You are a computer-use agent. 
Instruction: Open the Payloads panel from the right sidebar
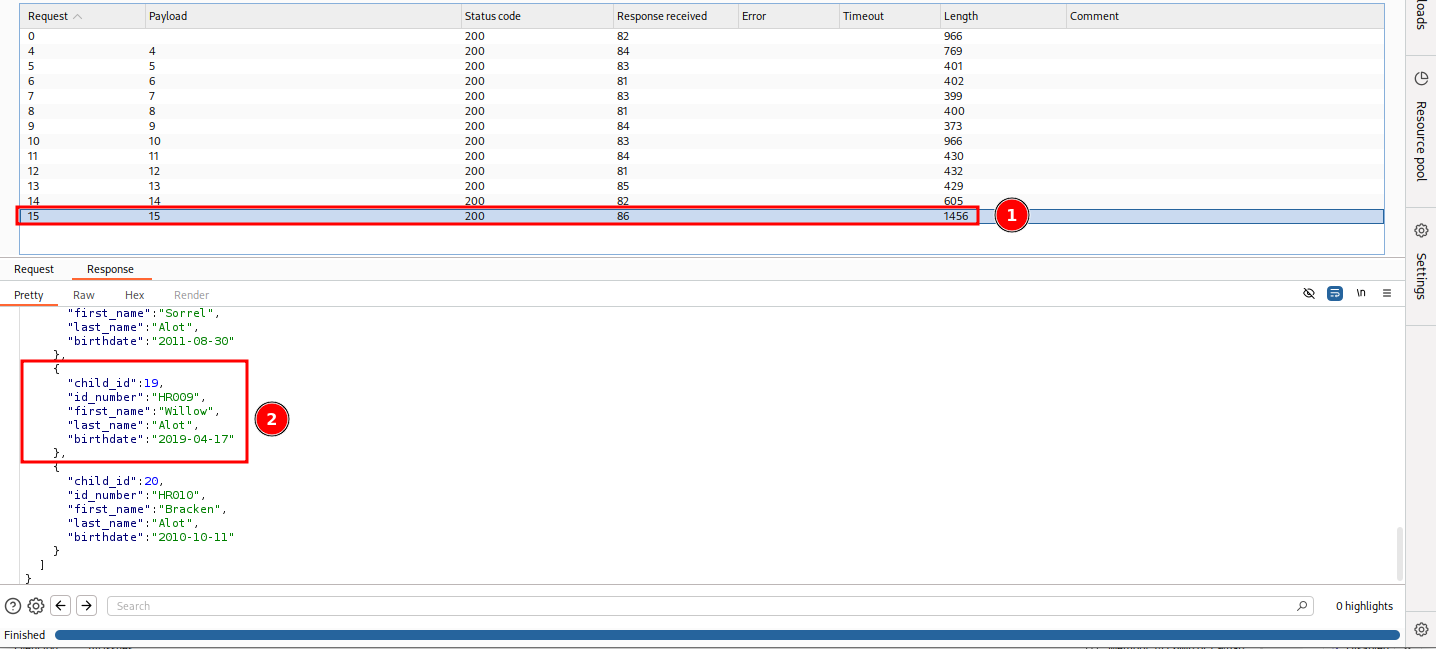pos(1421,14)
